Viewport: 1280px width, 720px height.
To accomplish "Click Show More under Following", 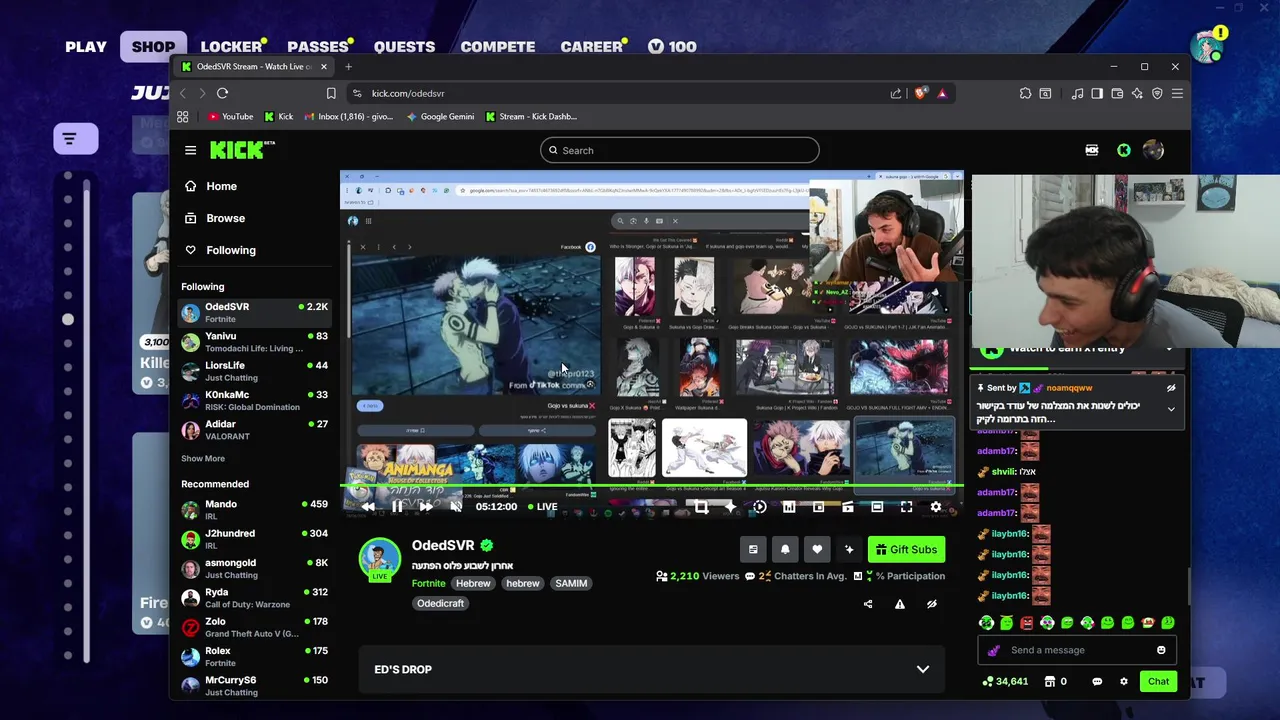I will 203,458.
